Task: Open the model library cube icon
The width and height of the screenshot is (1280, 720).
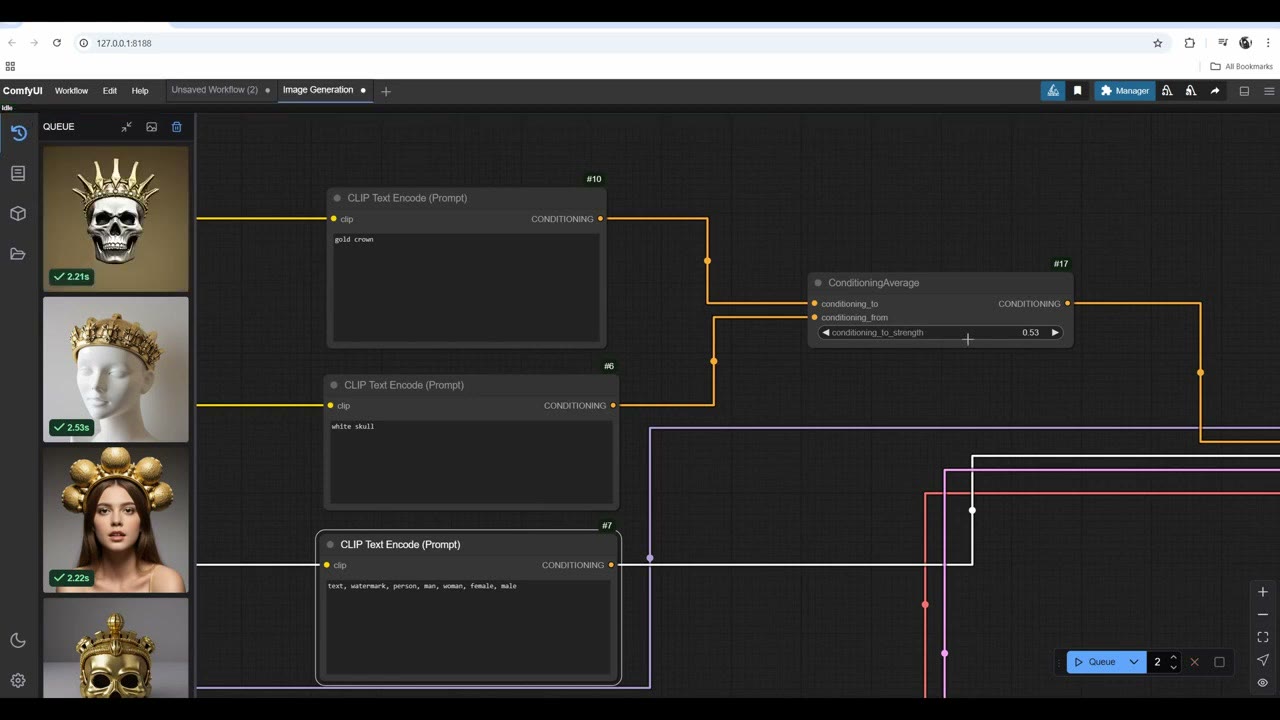Action: pyautogui.click(x=18, y=213)
